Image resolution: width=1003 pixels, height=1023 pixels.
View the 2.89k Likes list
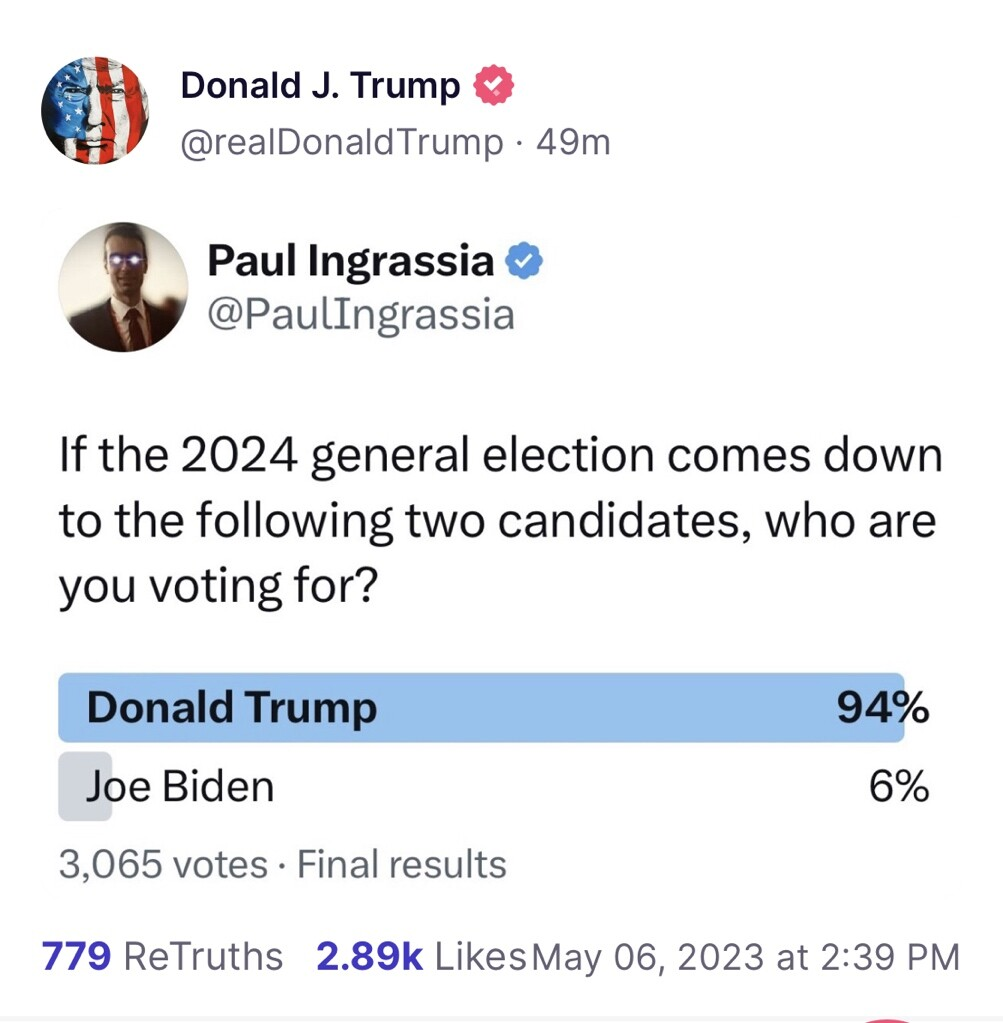click(x=420, y=956)
